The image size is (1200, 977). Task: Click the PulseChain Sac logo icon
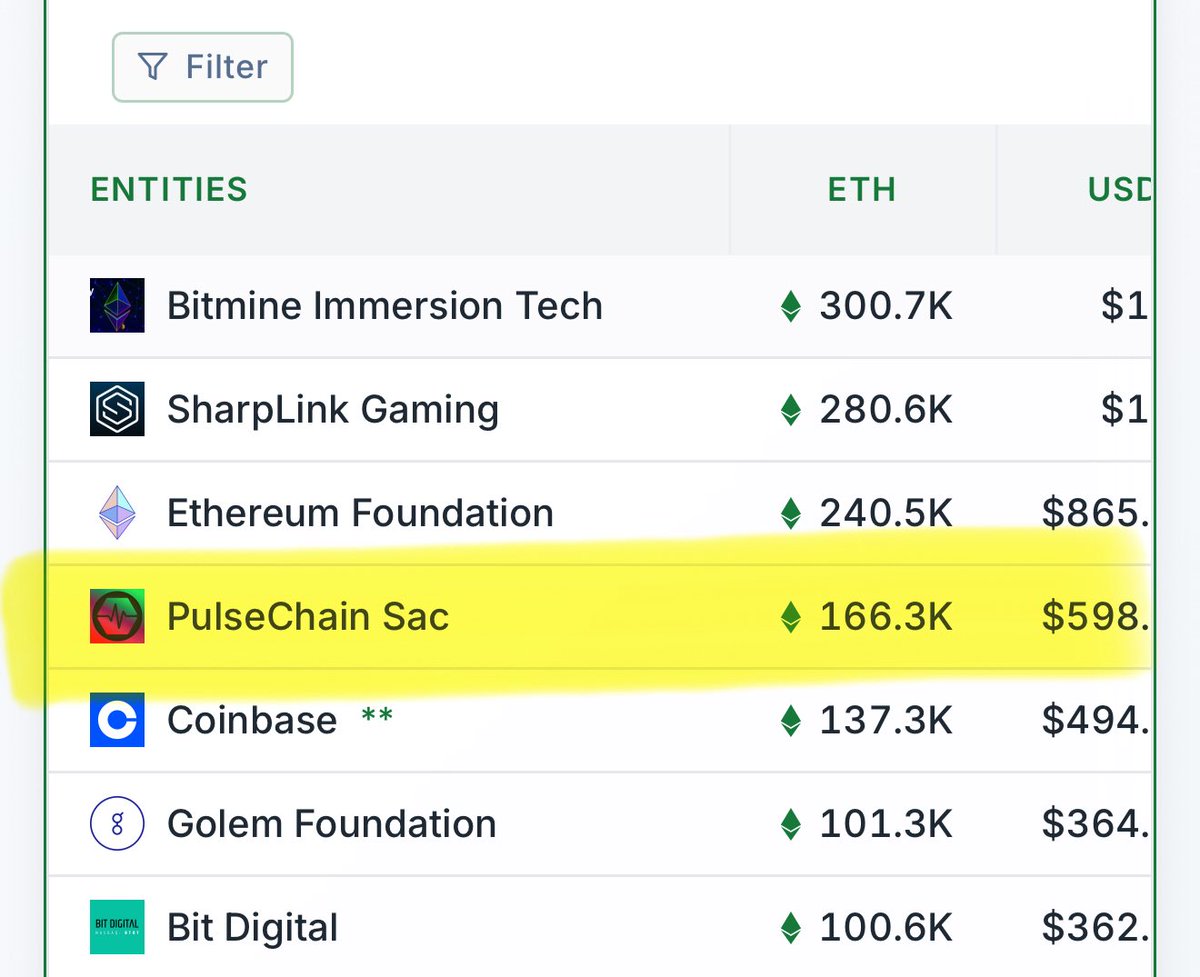coord(117,616)
